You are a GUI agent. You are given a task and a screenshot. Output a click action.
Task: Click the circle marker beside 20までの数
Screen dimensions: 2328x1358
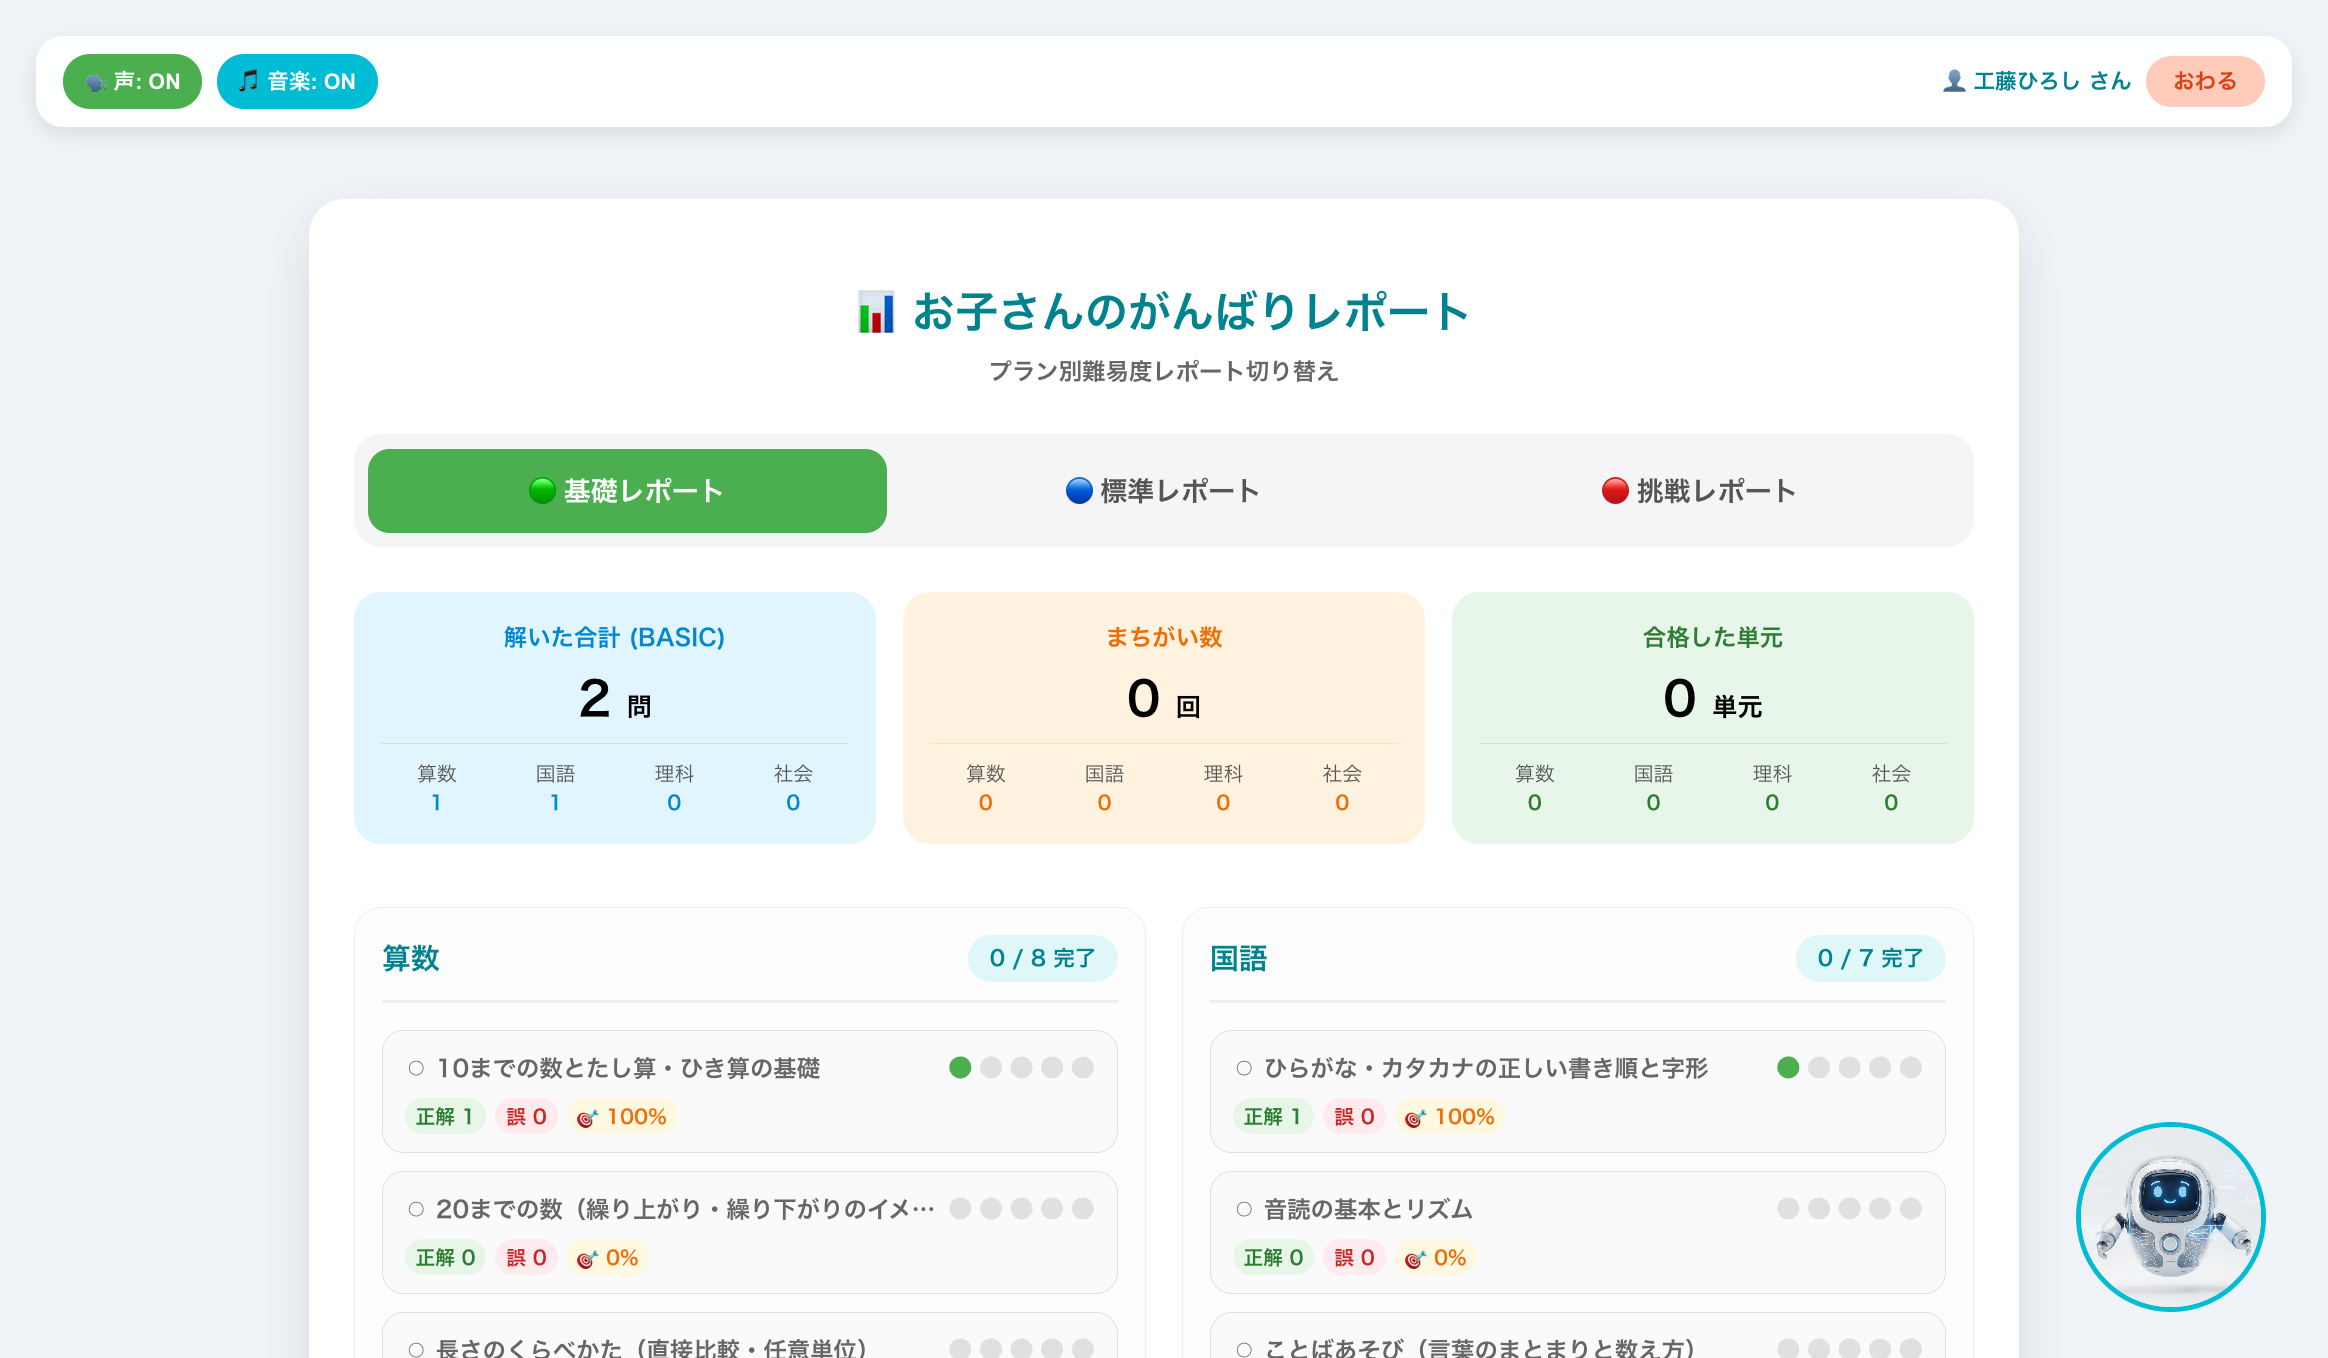(416, 1209)
